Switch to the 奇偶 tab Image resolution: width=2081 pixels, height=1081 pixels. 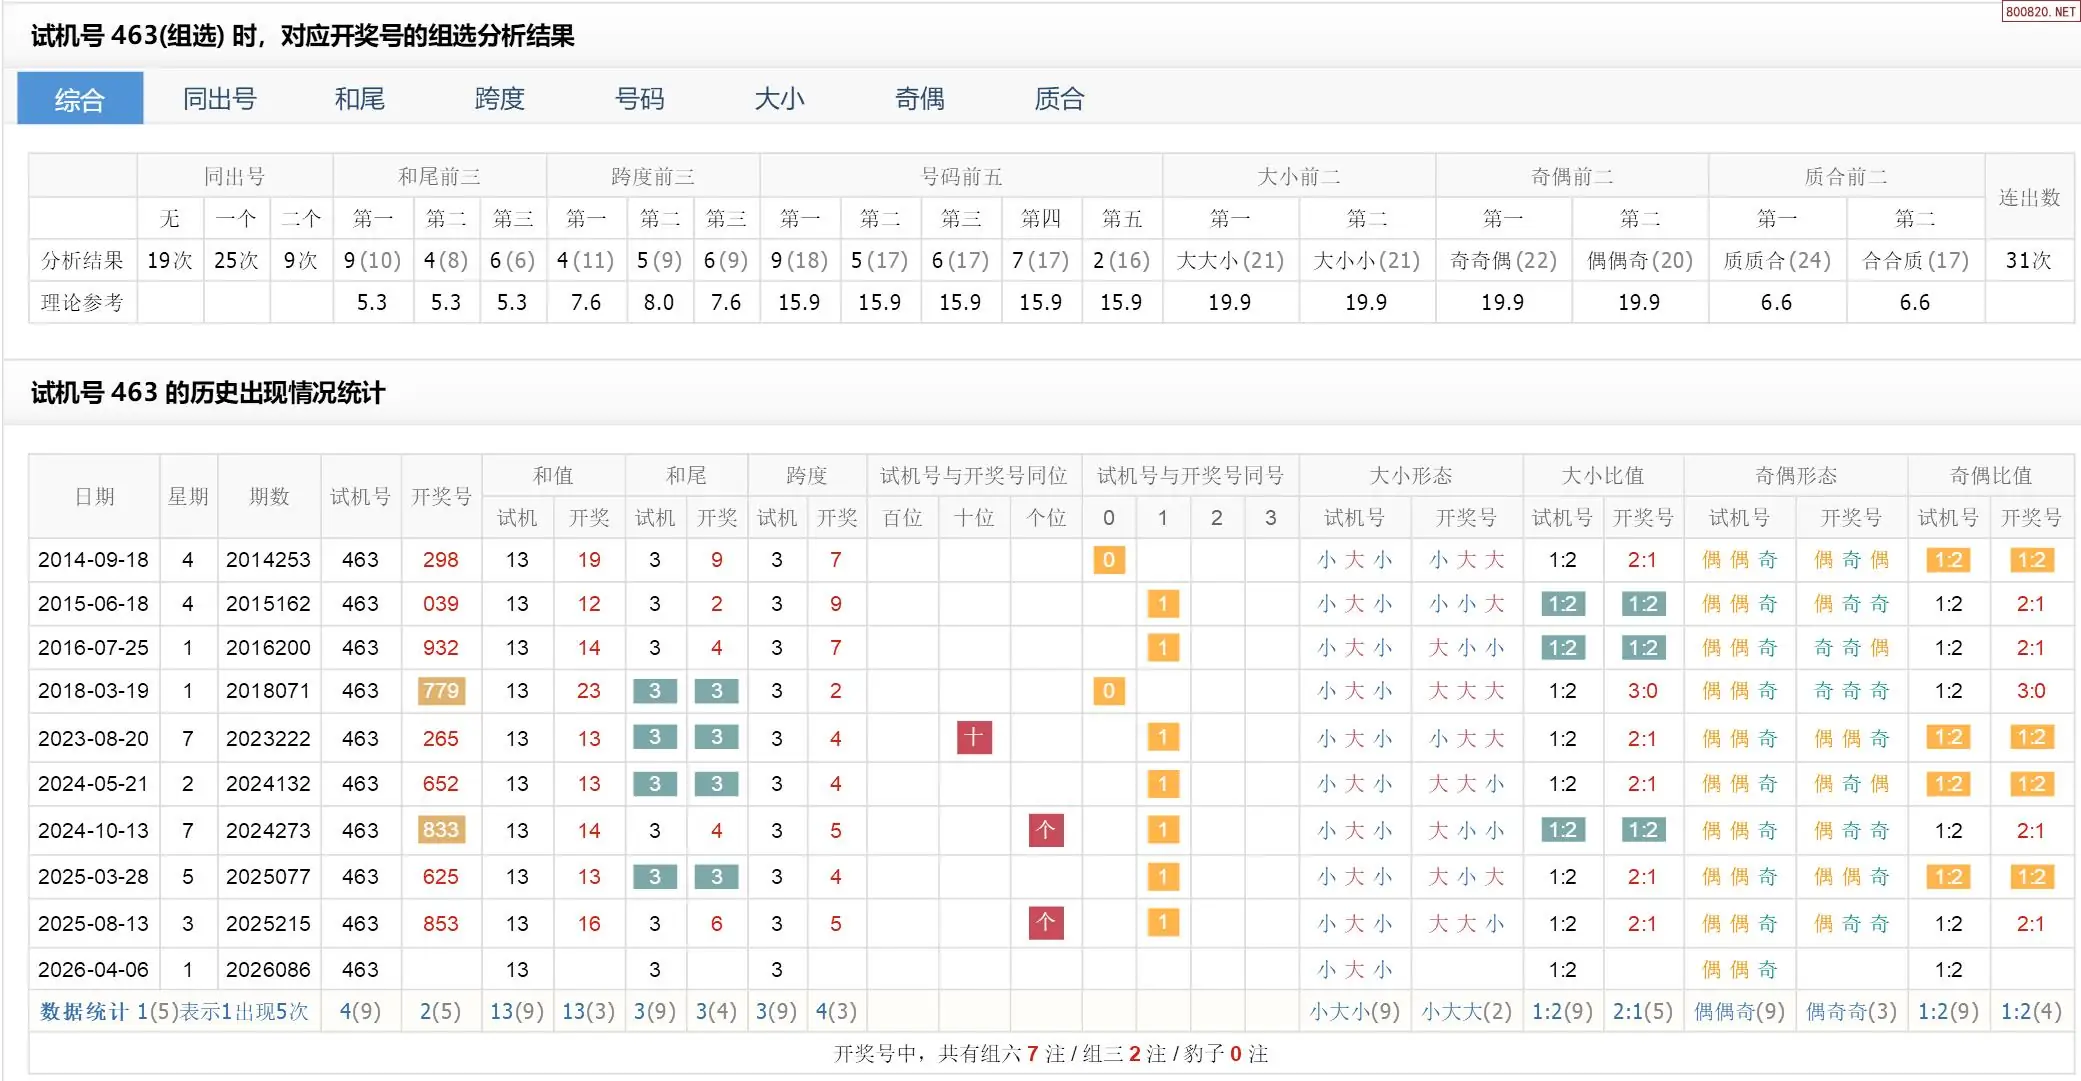(x=919, y=99)
